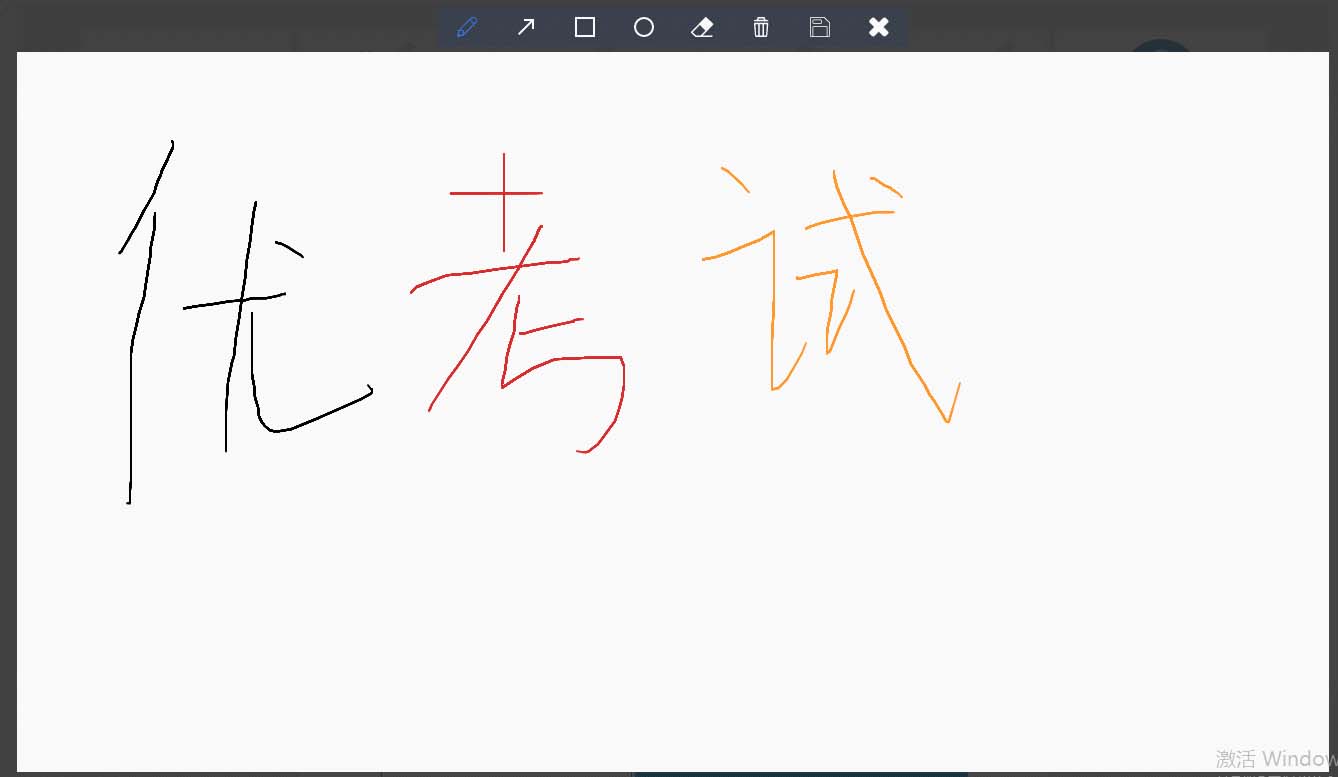Select the circle shape tool
This screenshot has height=777, width=1338.
pos(644,27)
